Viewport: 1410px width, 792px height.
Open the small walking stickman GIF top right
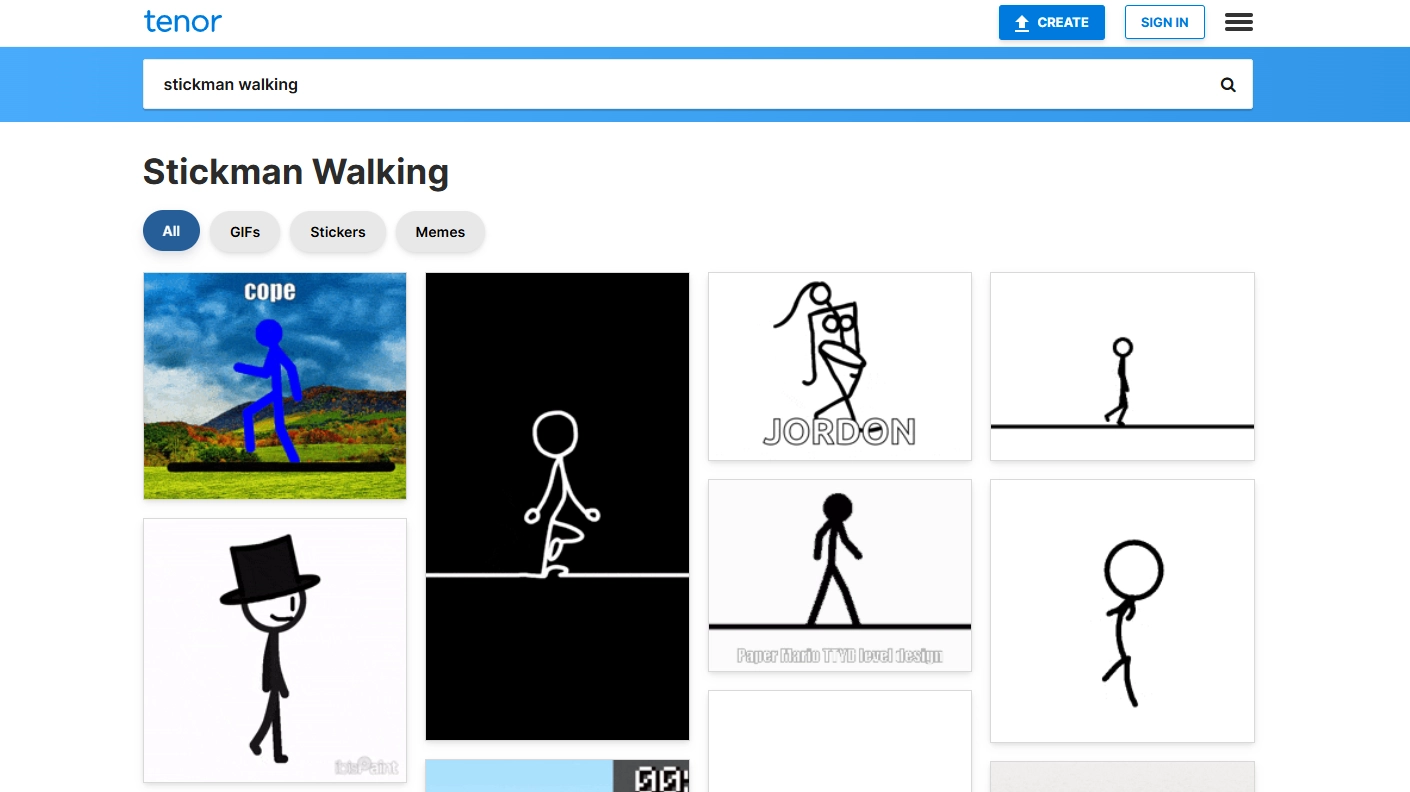[1121, 365]
